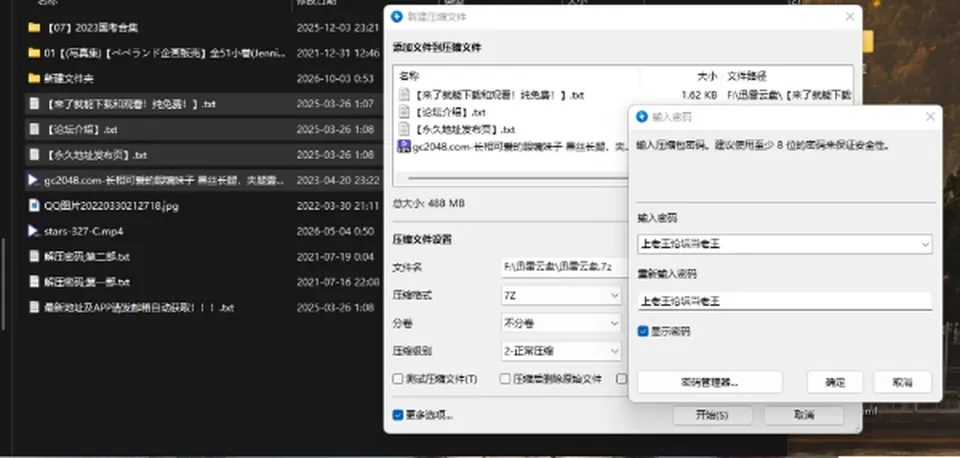Click the 重新输入密码 input field

point(785,301)
